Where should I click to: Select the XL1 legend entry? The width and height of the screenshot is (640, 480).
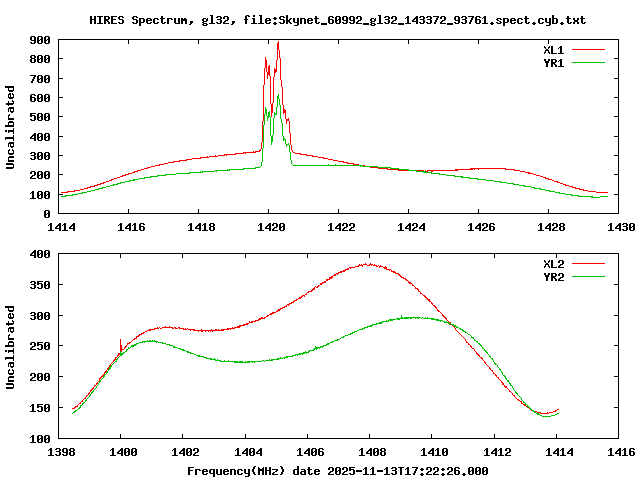click(x=553, y=50)
